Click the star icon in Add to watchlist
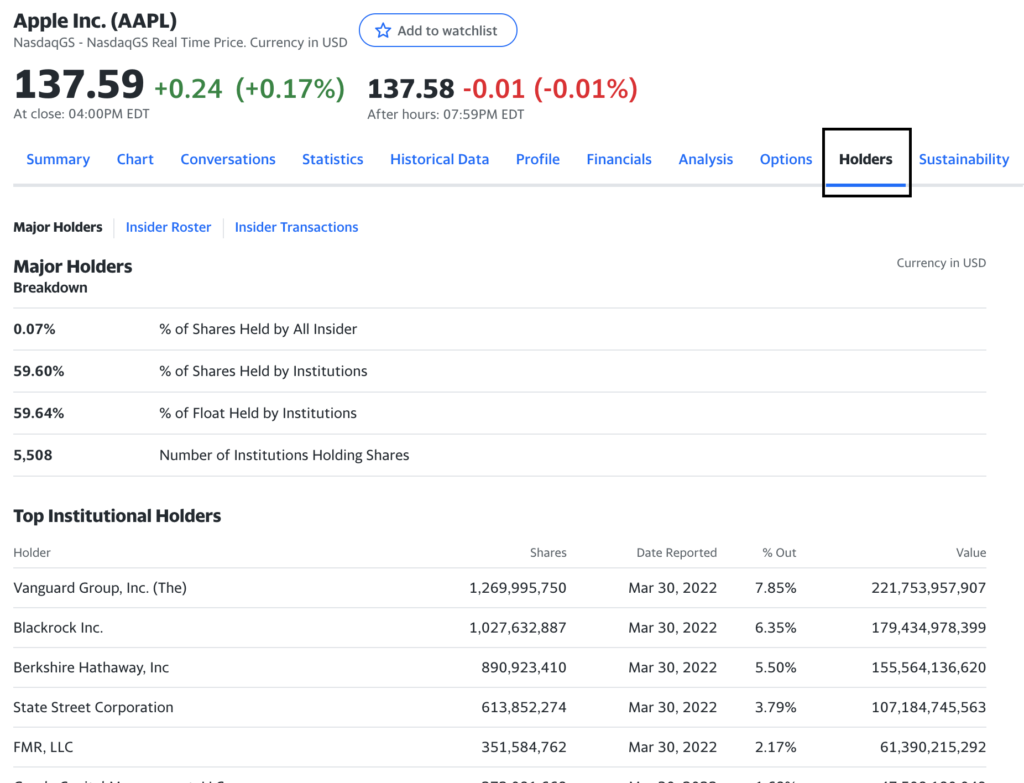The image size is (1024, 783). point(383,31)
